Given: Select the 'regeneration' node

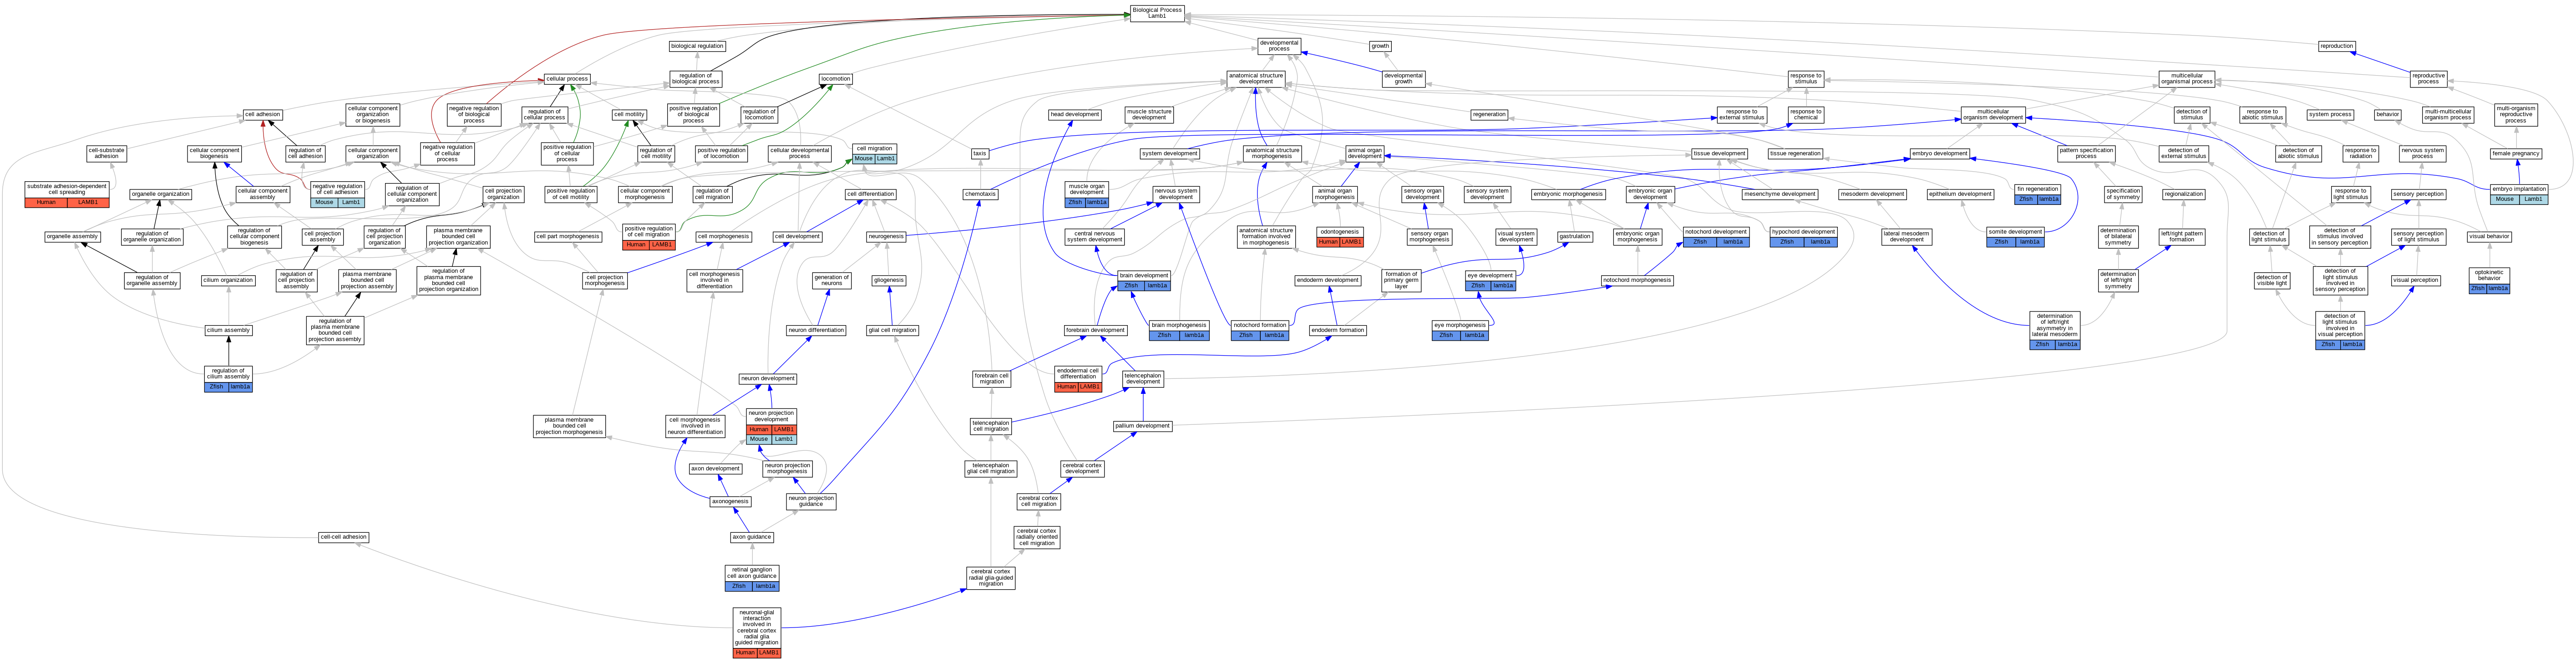Looking at the screenshot, I should coord(1489,115).
